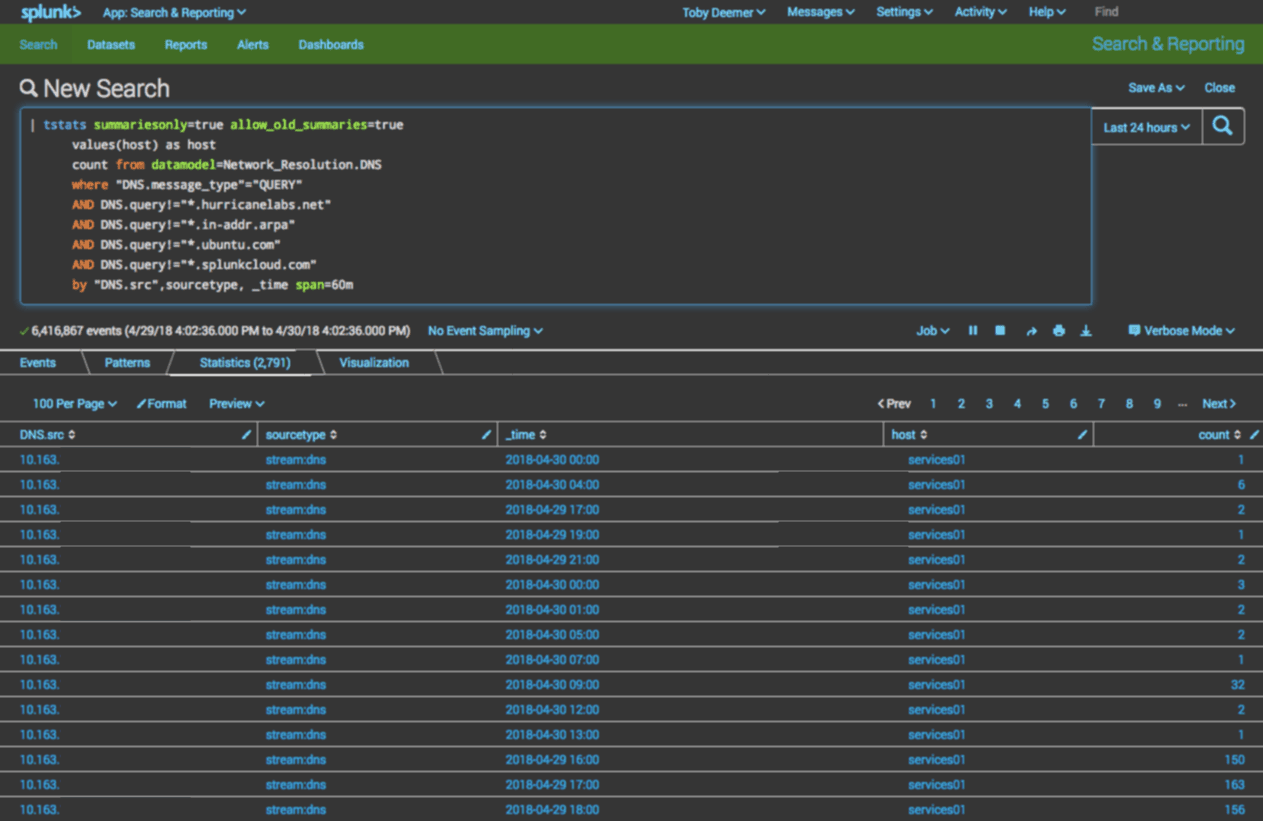Switch to the Visualization tab
Viewport: 1263px width, 821px height.
374,363
